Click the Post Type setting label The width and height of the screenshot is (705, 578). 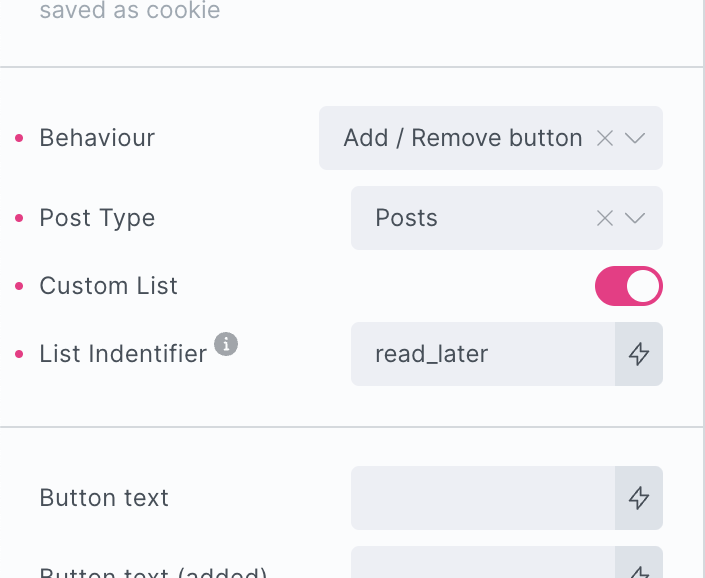[x=97, y=218]
